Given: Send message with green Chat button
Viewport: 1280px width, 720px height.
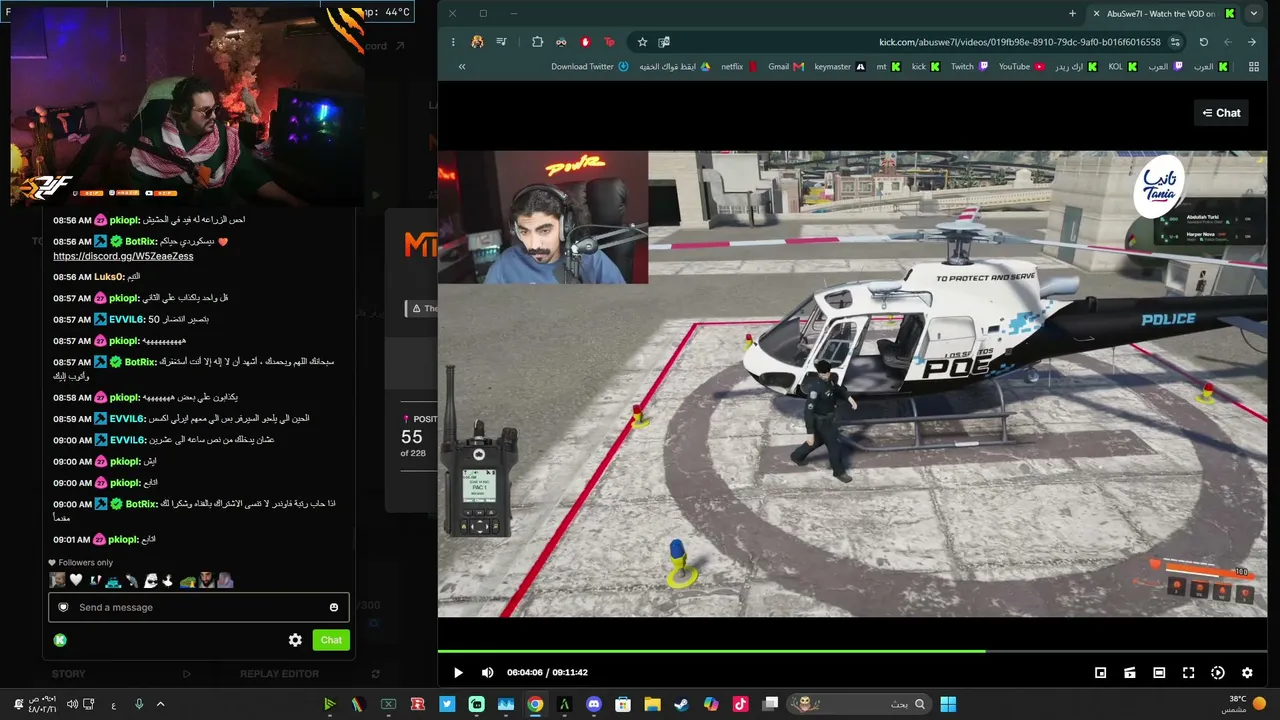Looking at the screenshot, I should click(331, 640).
